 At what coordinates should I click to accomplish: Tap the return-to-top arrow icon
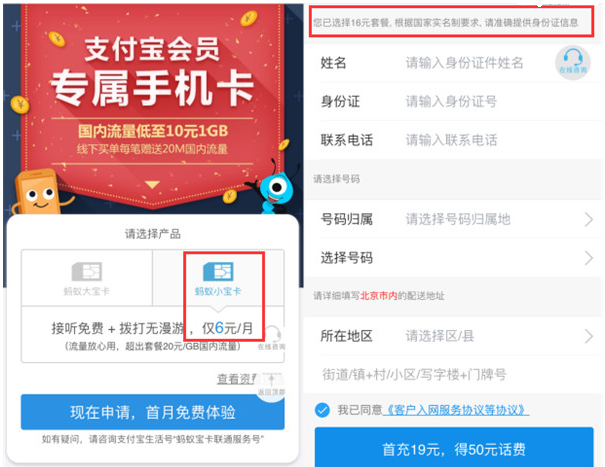click(271, 384)
